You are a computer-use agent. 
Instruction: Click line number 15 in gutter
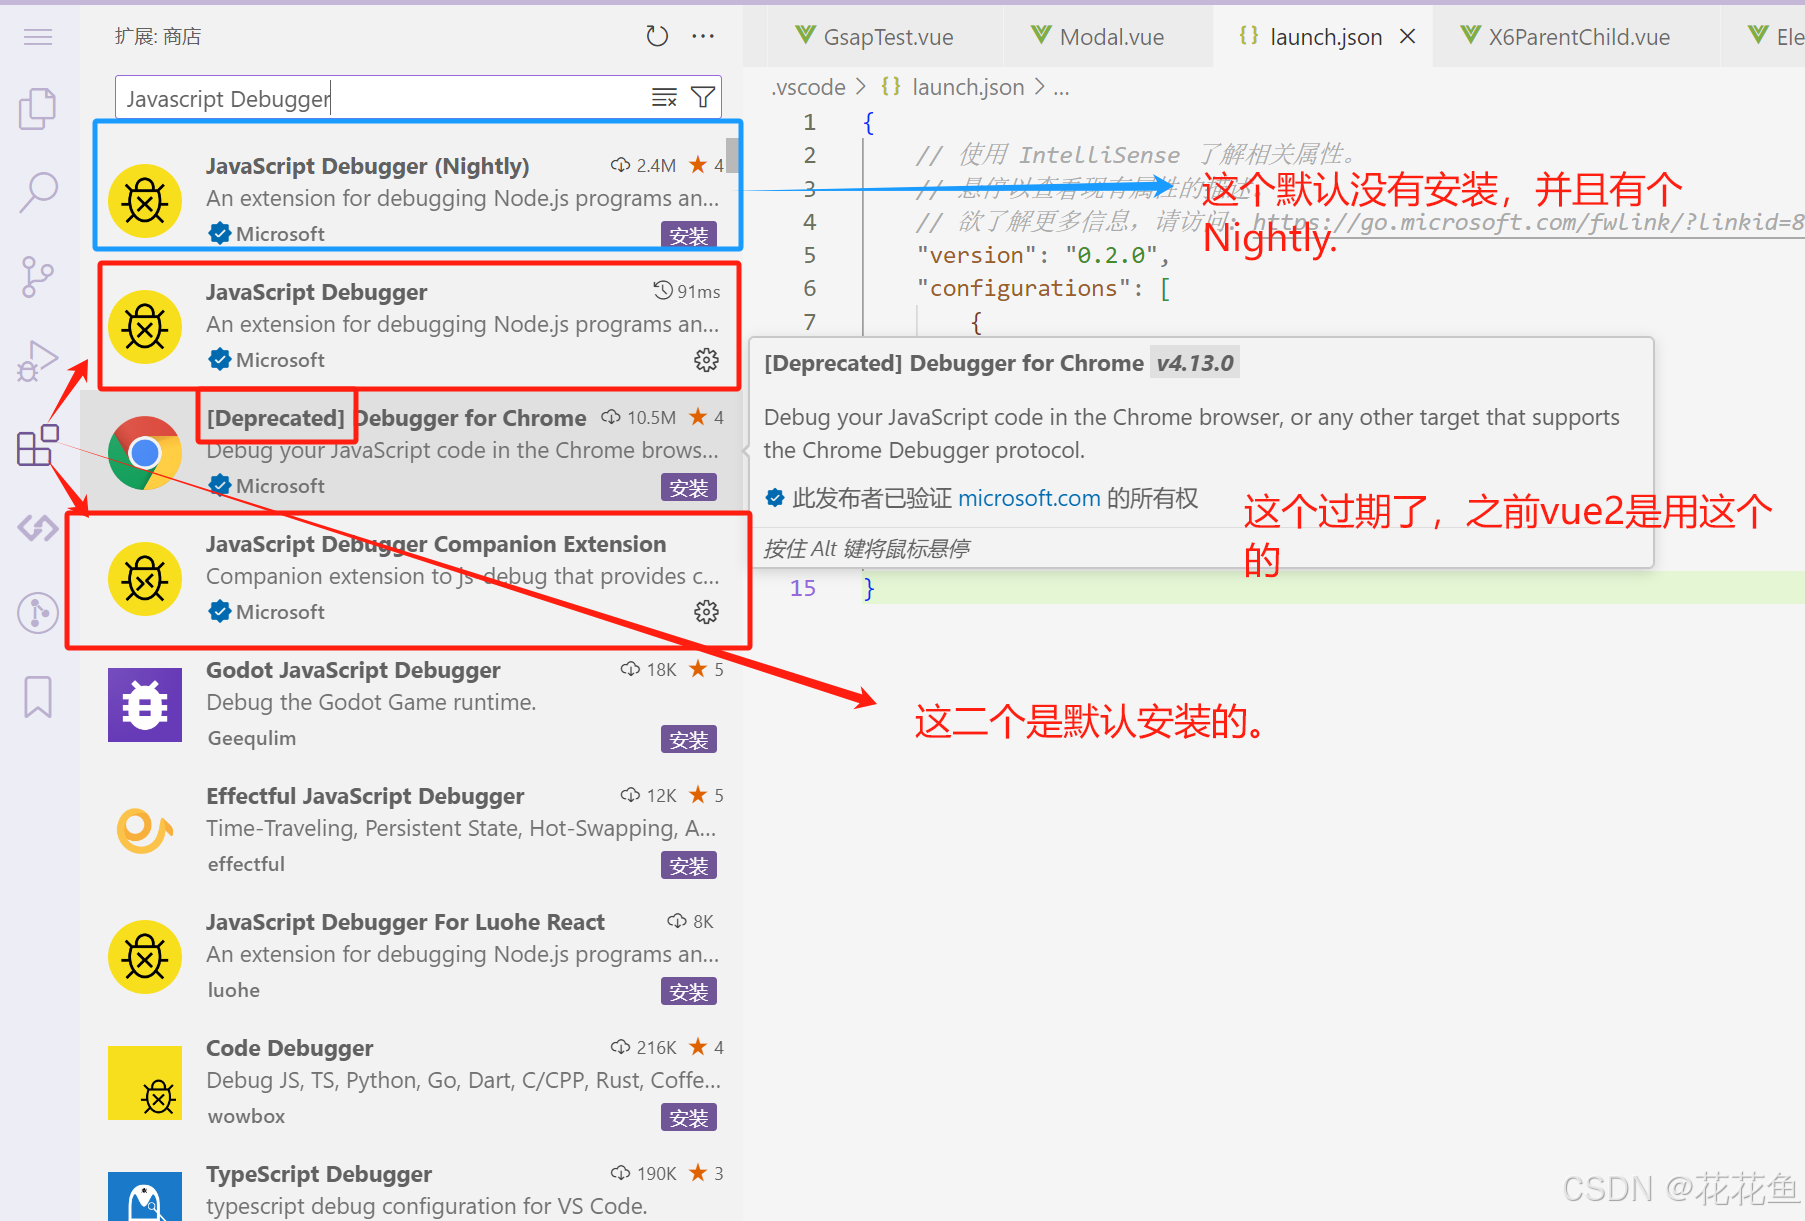point(803,588)
